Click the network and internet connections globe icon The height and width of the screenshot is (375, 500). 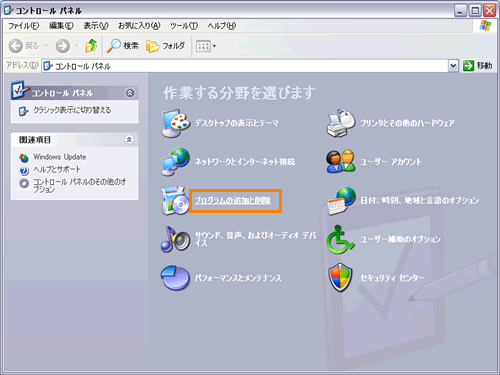(x=176, y=162)
